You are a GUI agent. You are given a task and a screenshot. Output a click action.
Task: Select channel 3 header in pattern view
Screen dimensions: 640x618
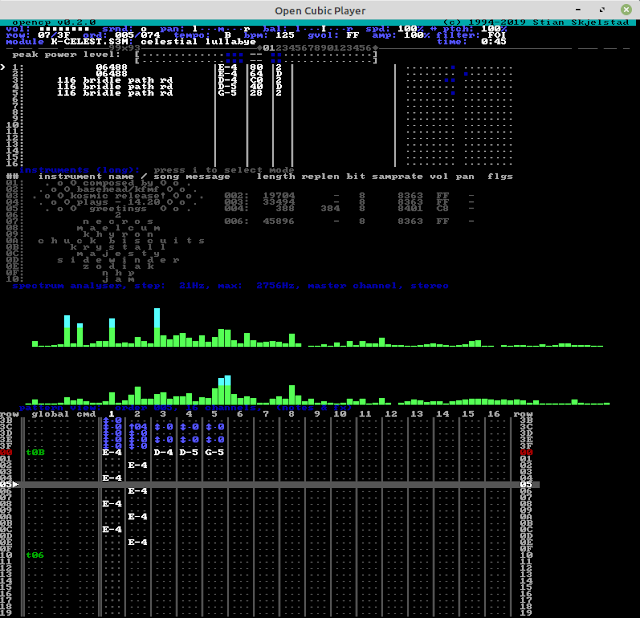[x=163, y=414]
